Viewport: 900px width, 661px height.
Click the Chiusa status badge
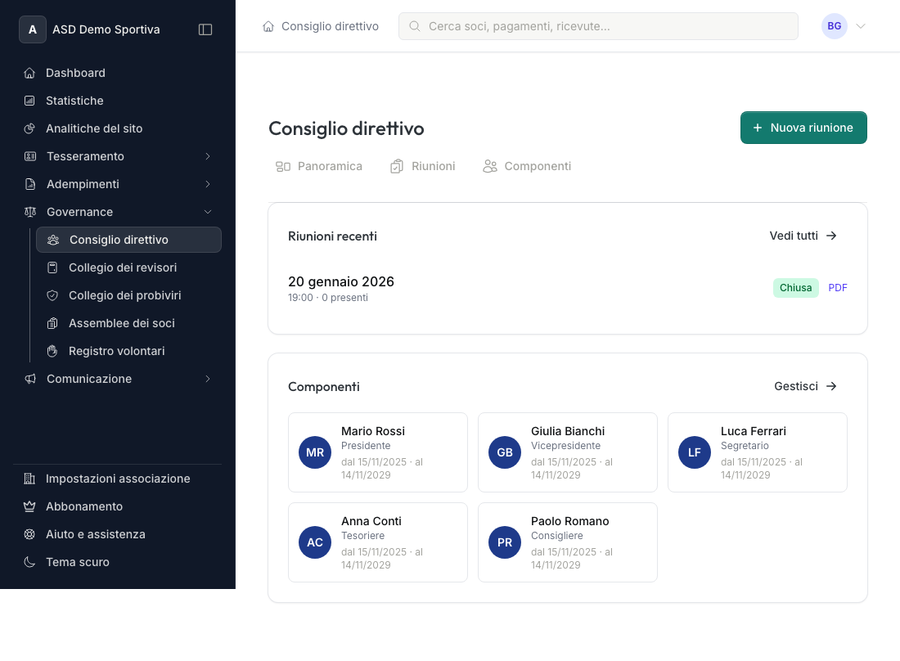coord(796,288)
